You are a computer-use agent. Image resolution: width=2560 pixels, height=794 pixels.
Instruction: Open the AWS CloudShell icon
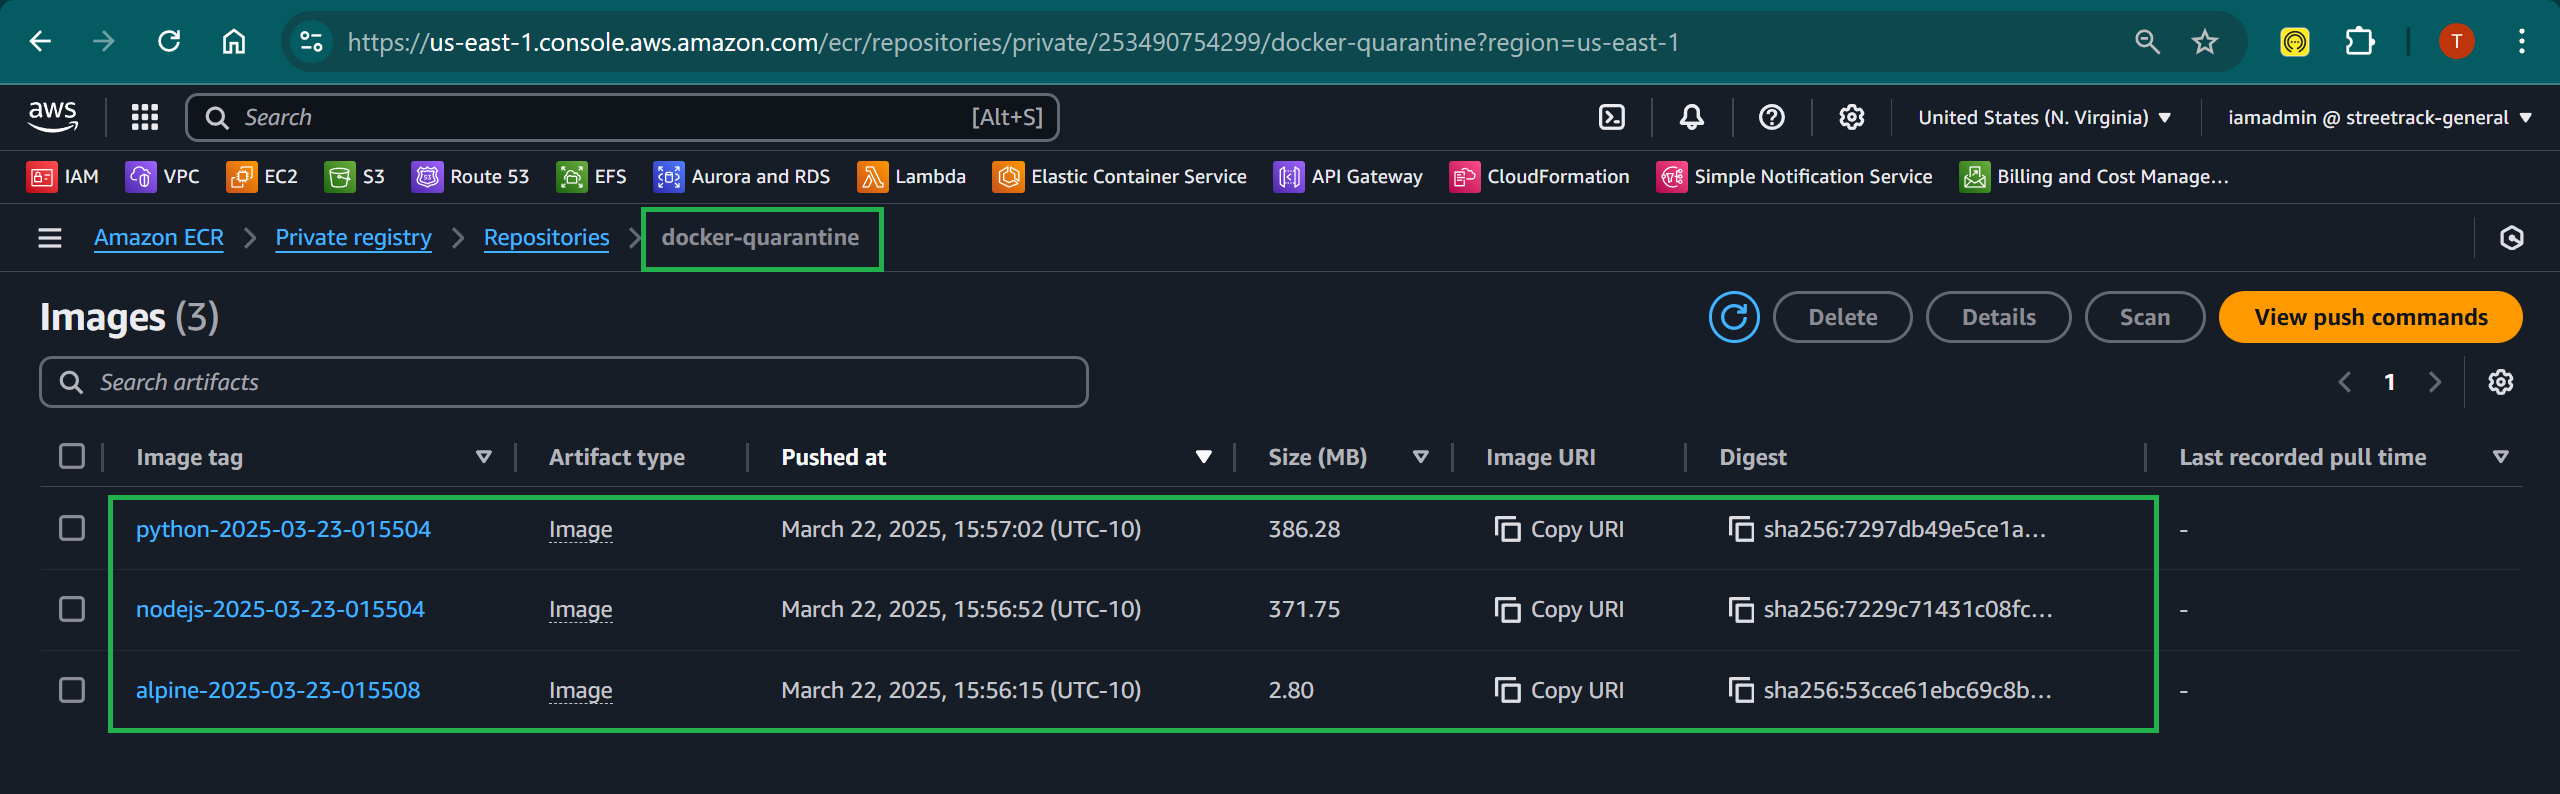1612,117
